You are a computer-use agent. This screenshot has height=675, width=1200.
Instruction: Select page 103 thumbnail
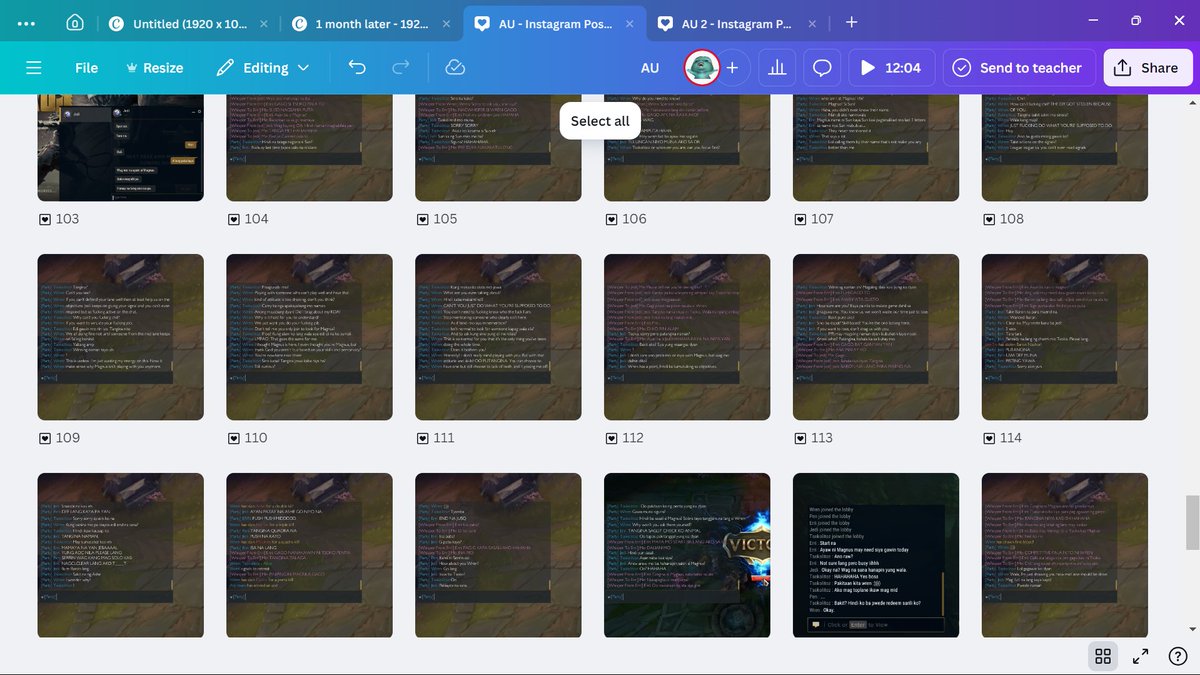[x=120, y=147]
